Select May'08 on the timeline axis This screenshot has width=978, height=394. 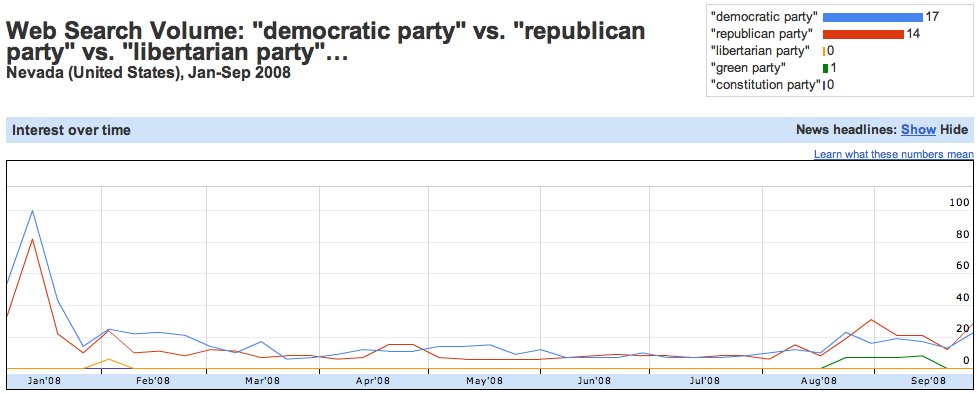coord(485,380)
